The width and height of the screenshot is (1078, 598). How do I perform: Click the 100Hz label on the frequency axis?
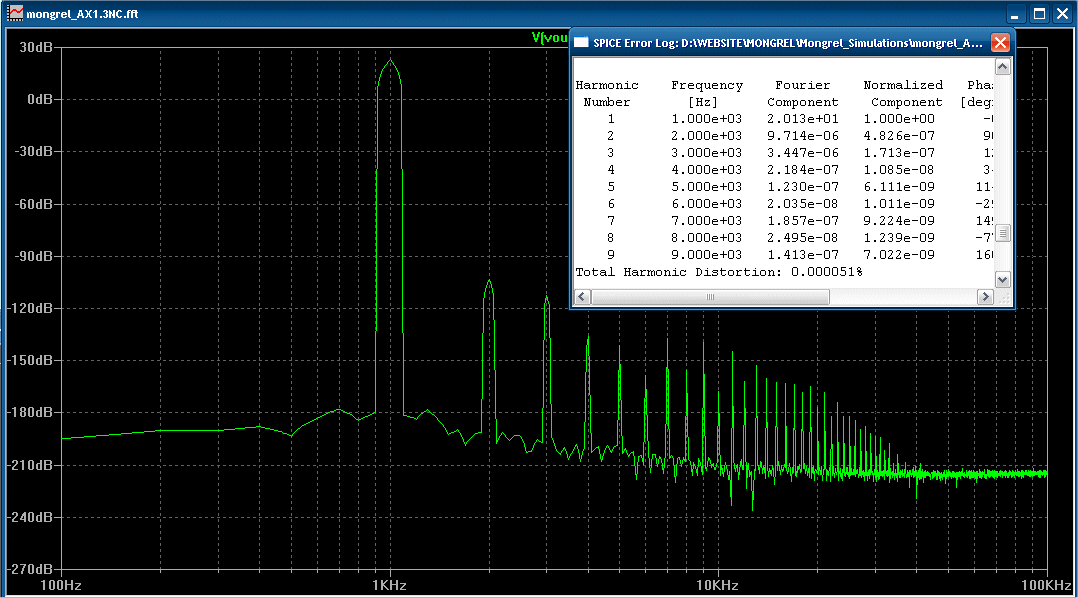pyautogui.click(x=61, y=586)
